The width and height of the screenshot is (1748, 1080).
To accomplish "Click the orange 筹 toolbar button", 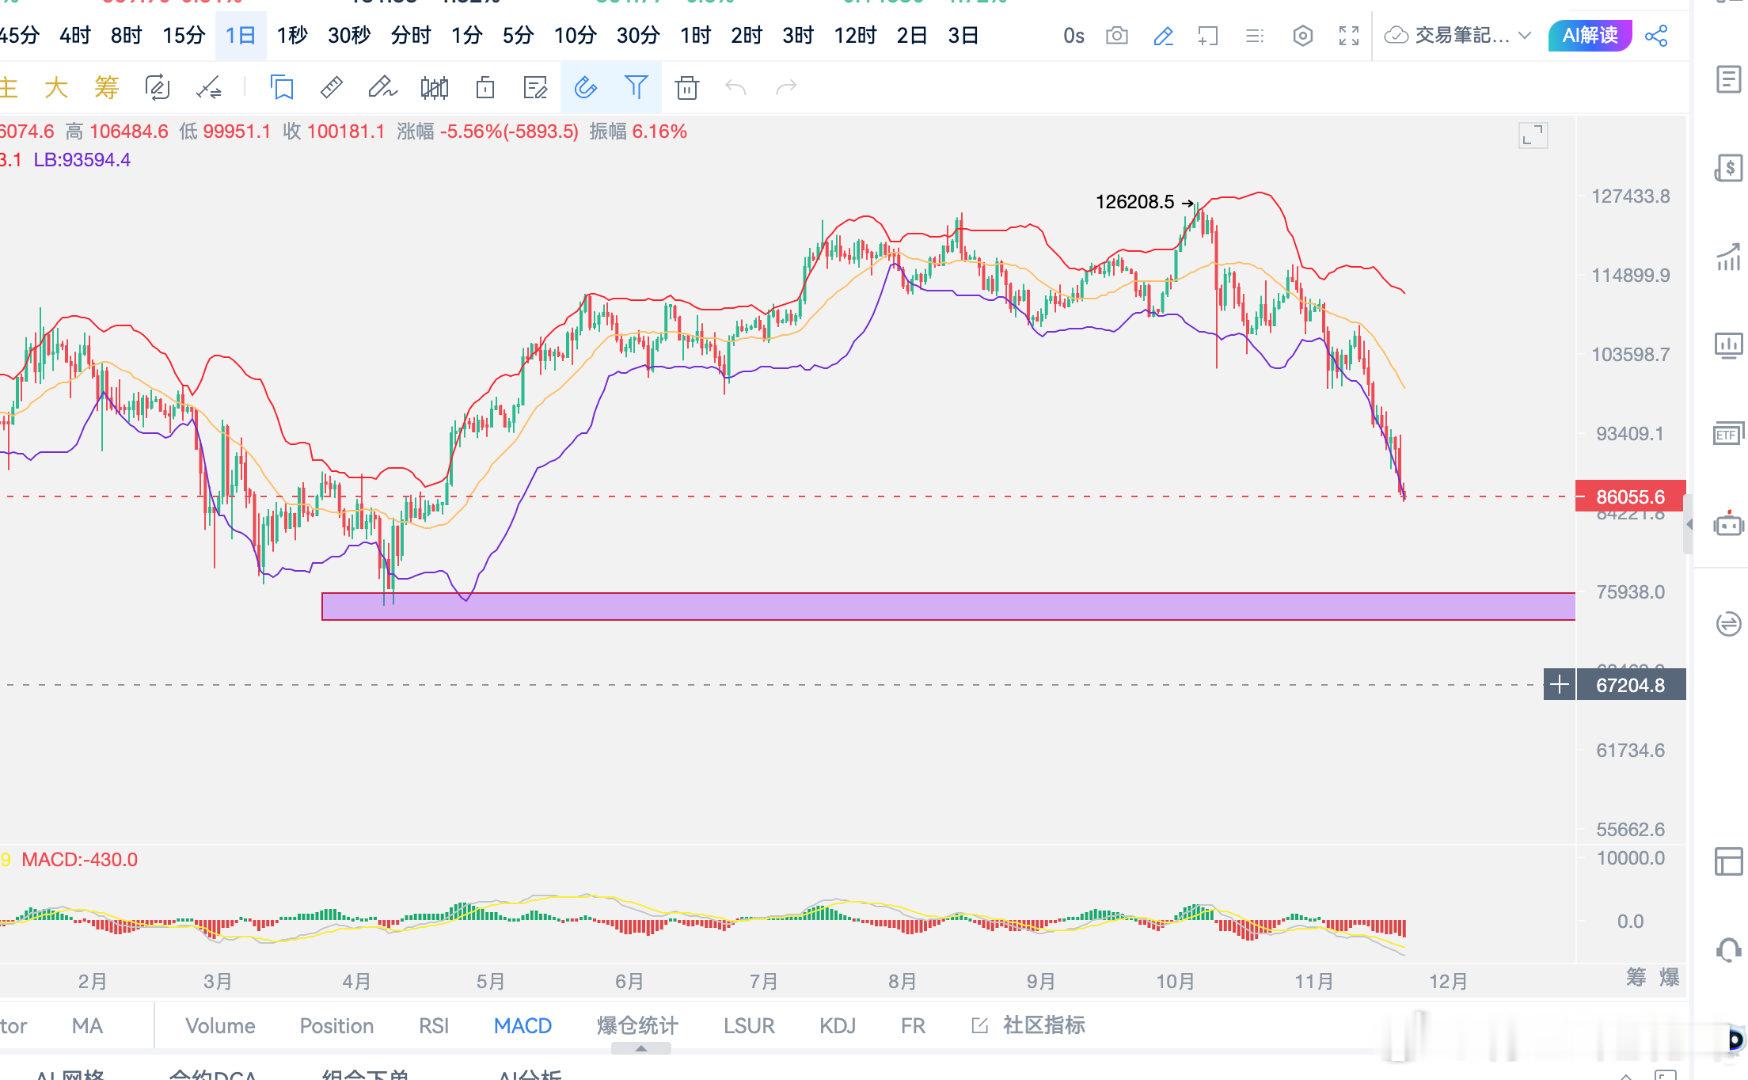I will click(x=106, y=88).
